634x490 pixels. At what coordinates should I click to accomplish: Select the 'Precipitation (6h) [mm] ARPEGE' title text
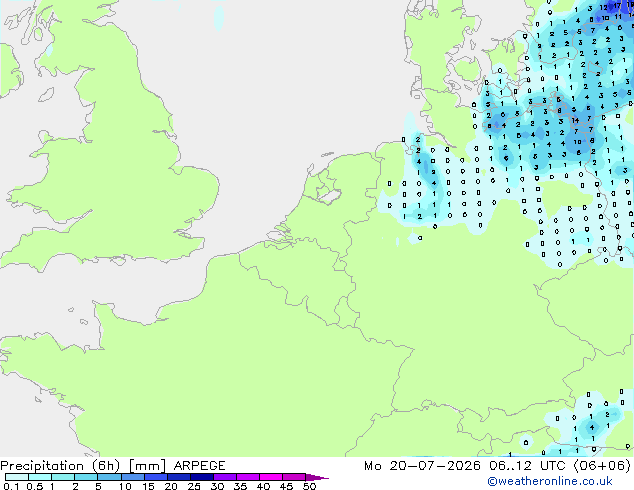point(113,466)
